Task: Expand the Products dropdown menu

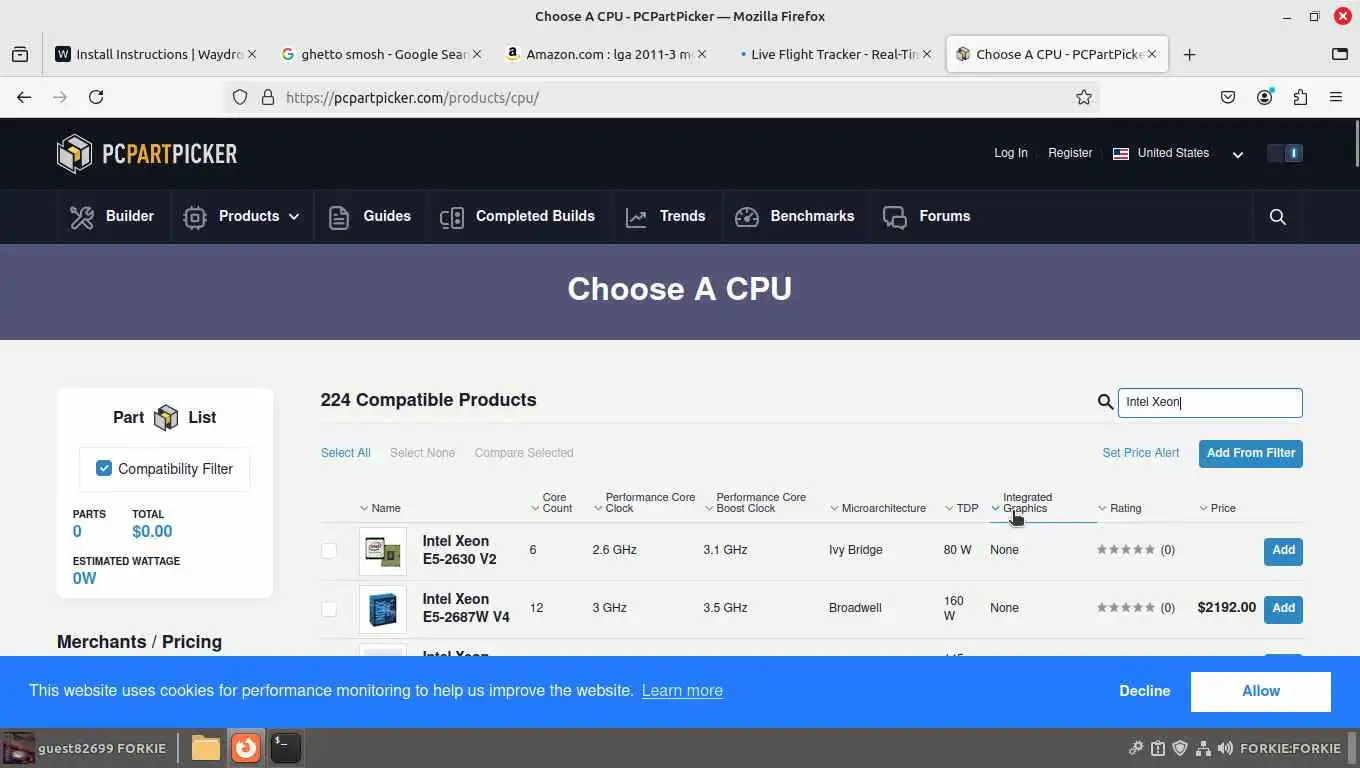Action: click(x=294, y=216)
